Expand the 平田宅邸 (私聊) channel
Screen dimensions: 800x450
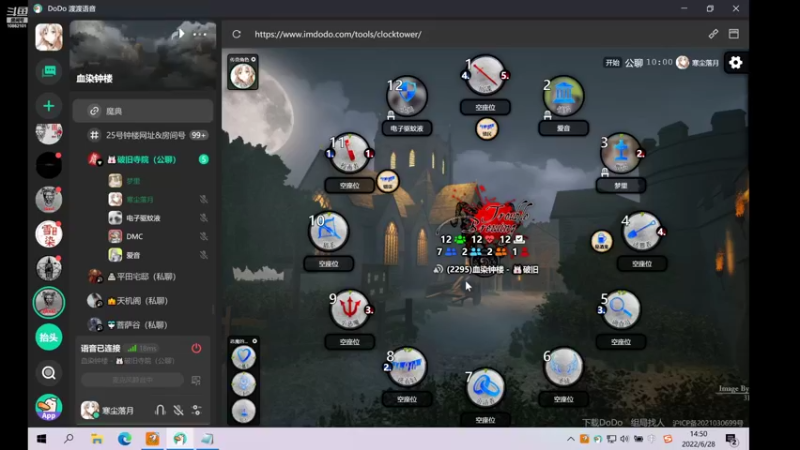pyautogui.click(x=143, y=277)
